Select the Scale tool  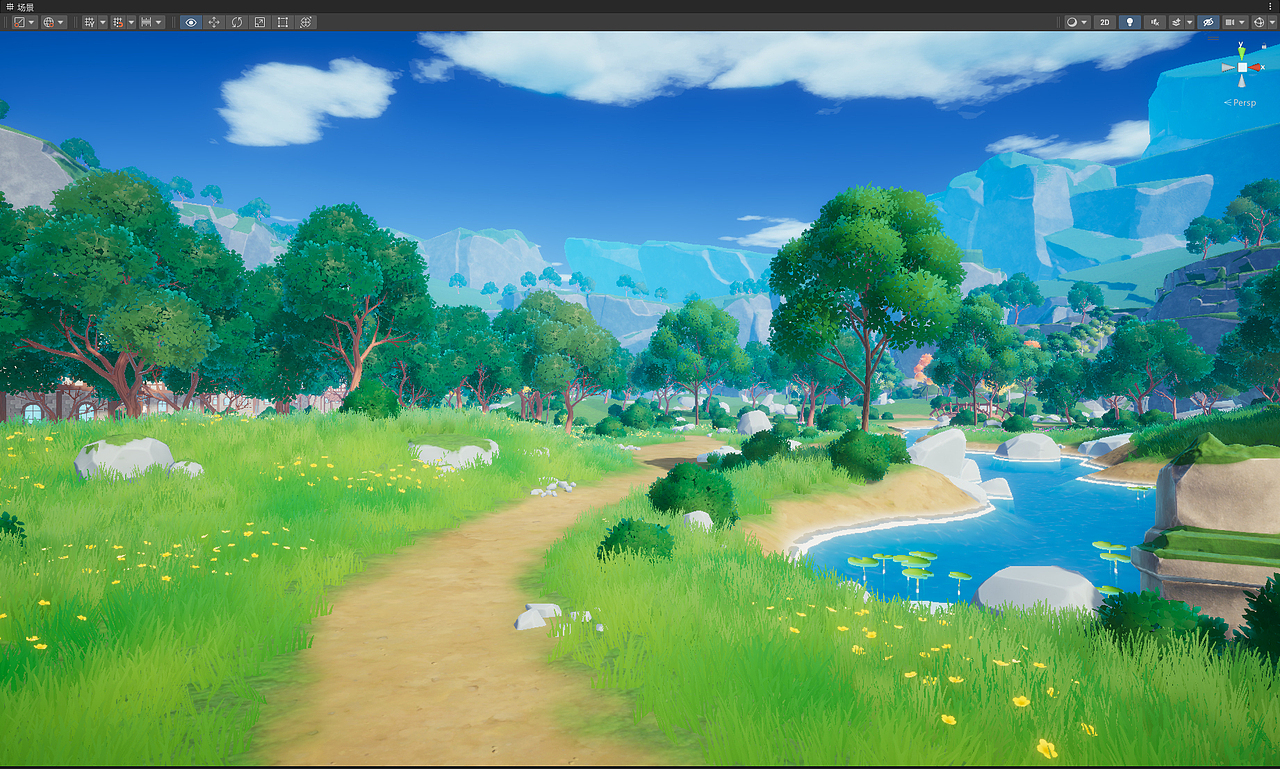pyautogui.click(x=260, y=22)
